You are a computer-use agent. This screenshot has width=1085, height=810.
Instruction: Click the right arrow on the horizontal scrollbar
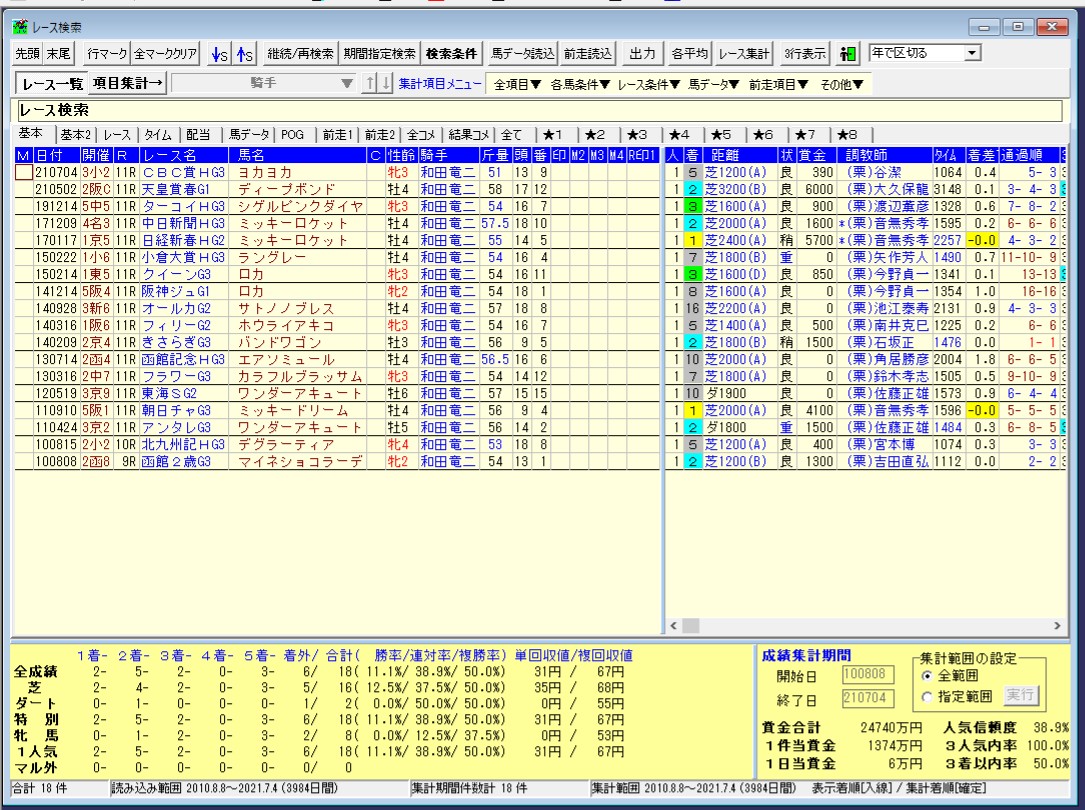pos(1059,626)
